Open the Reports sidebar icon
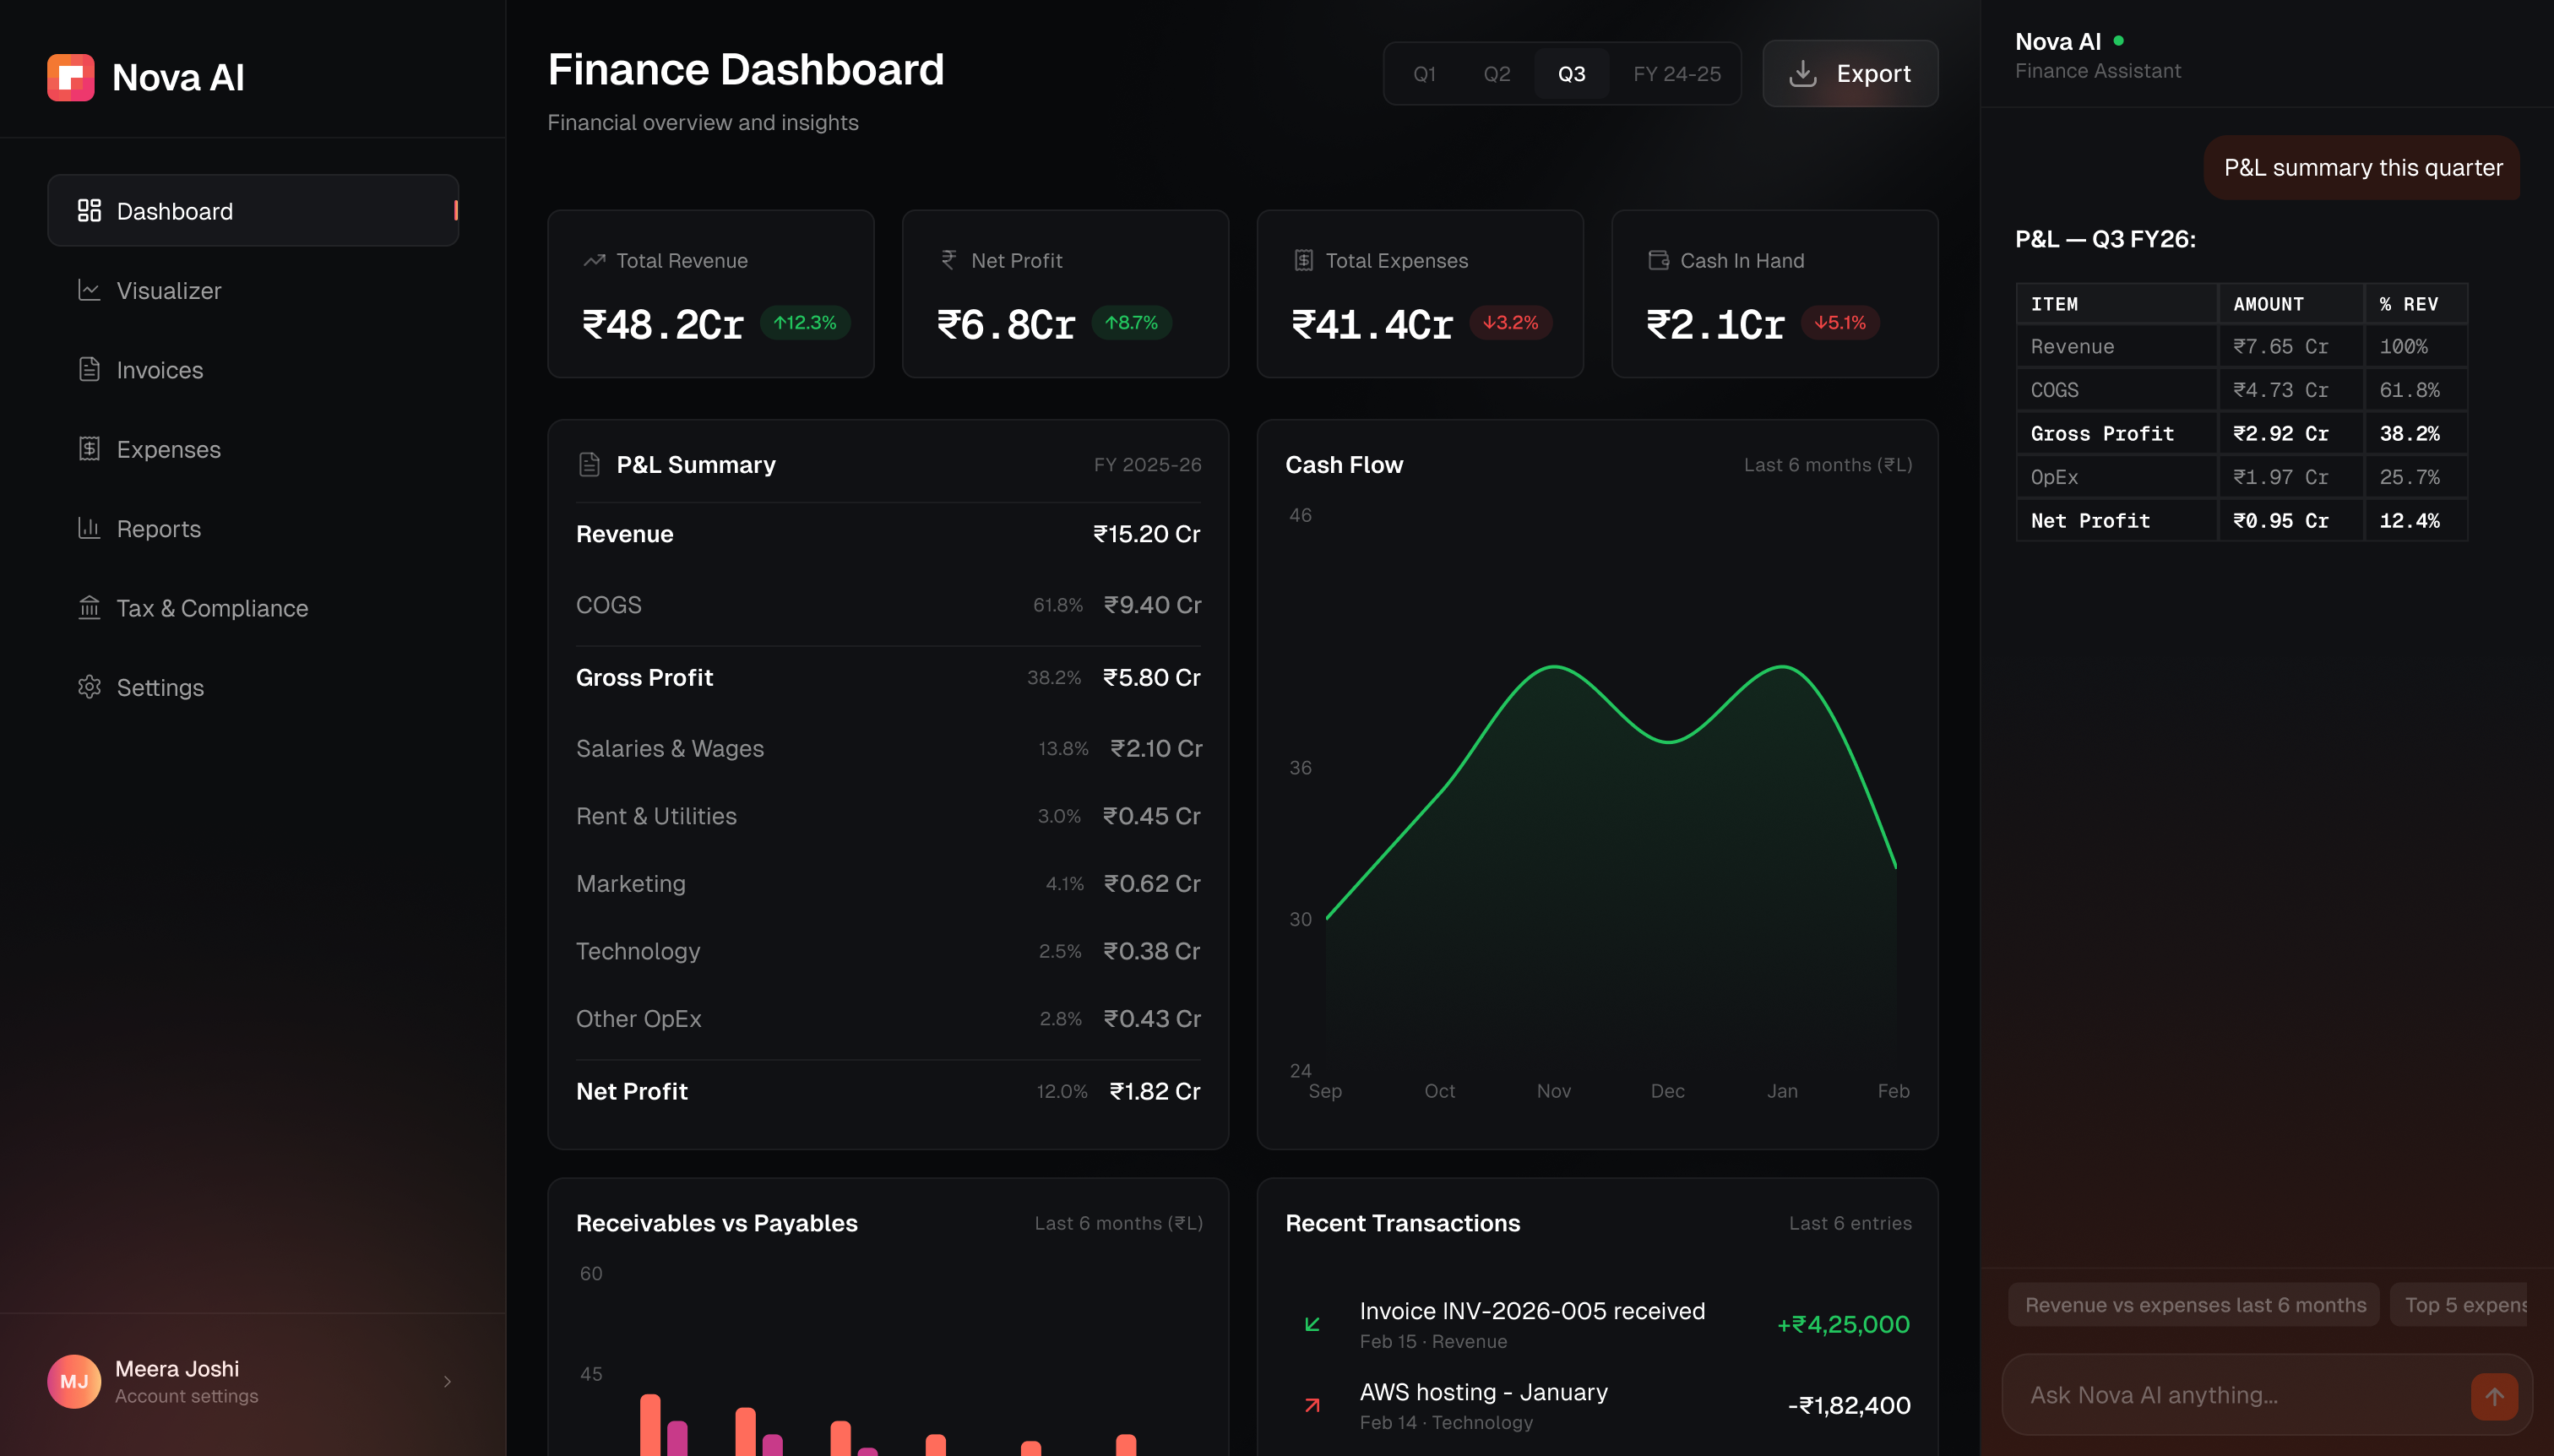 click(x=90, y=528)
